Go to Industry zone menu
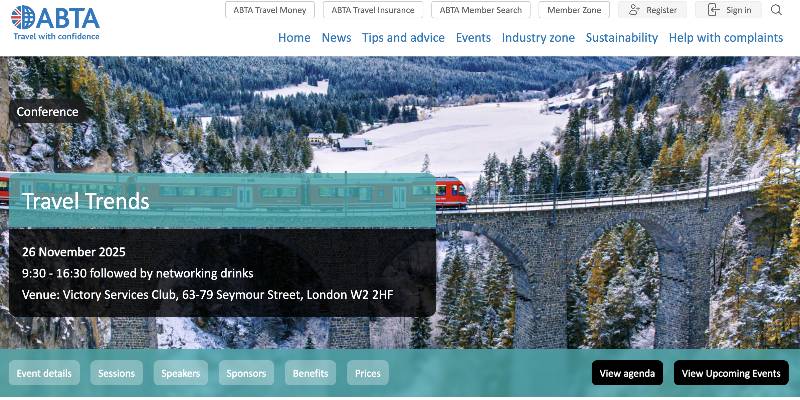This screenshot has height=400, width=800. click(x=538, y=38)
